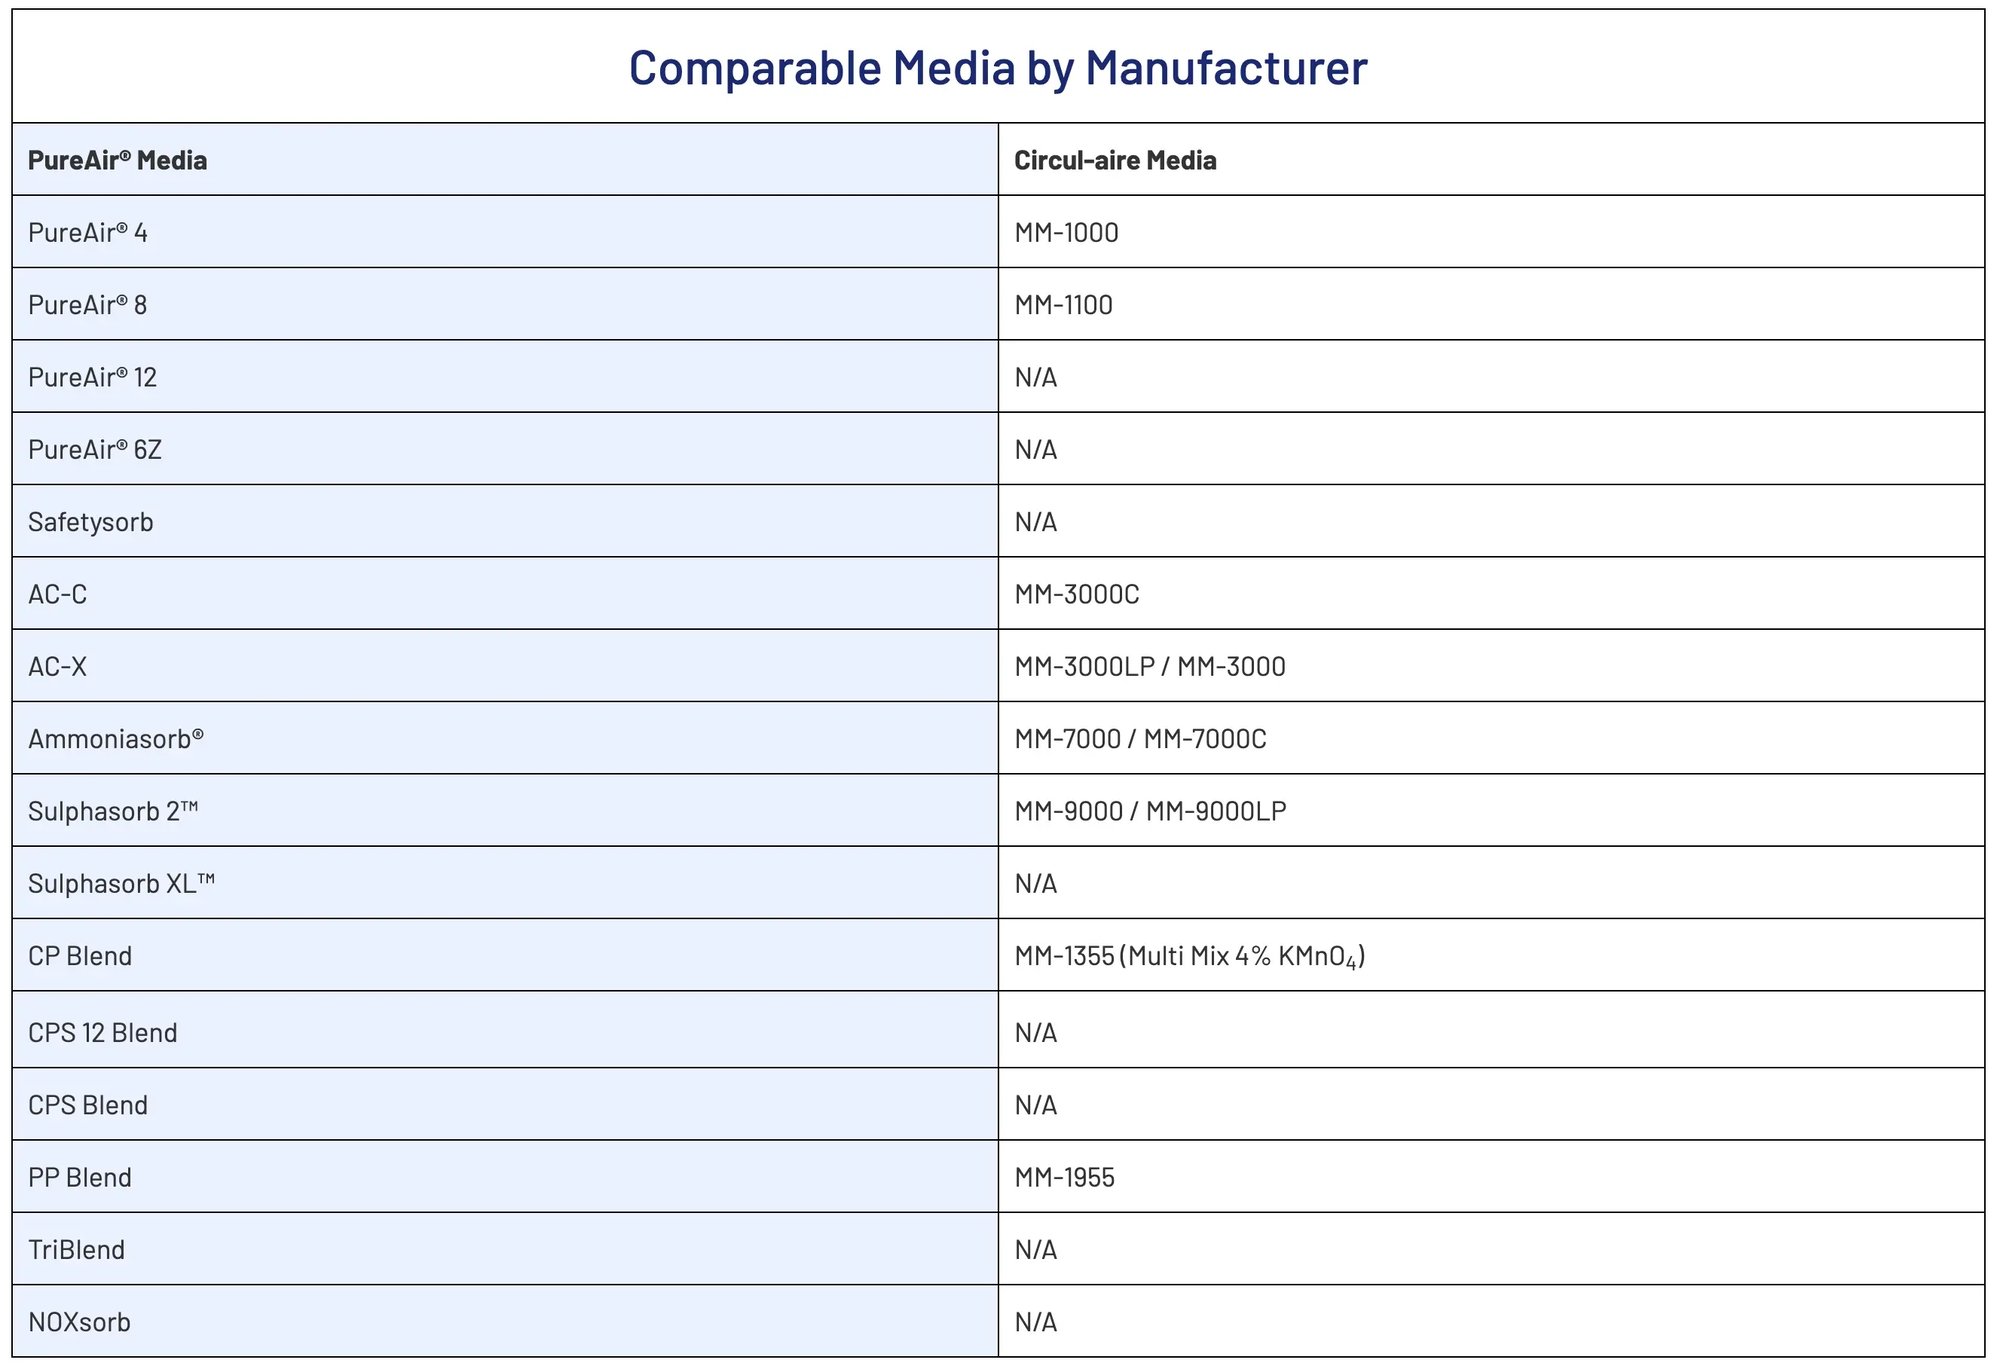Click the "PureAir® 4" cell
2000x1372 pixels.
[88, 233]
